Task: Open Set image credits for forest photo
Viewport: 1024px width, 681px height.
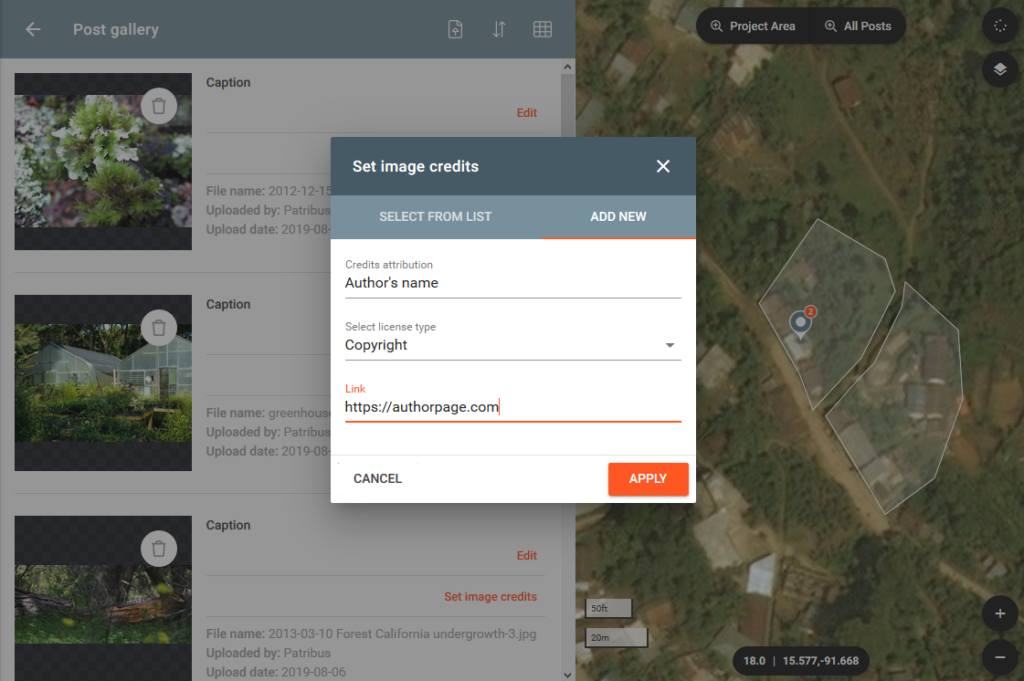Action: 490,597
